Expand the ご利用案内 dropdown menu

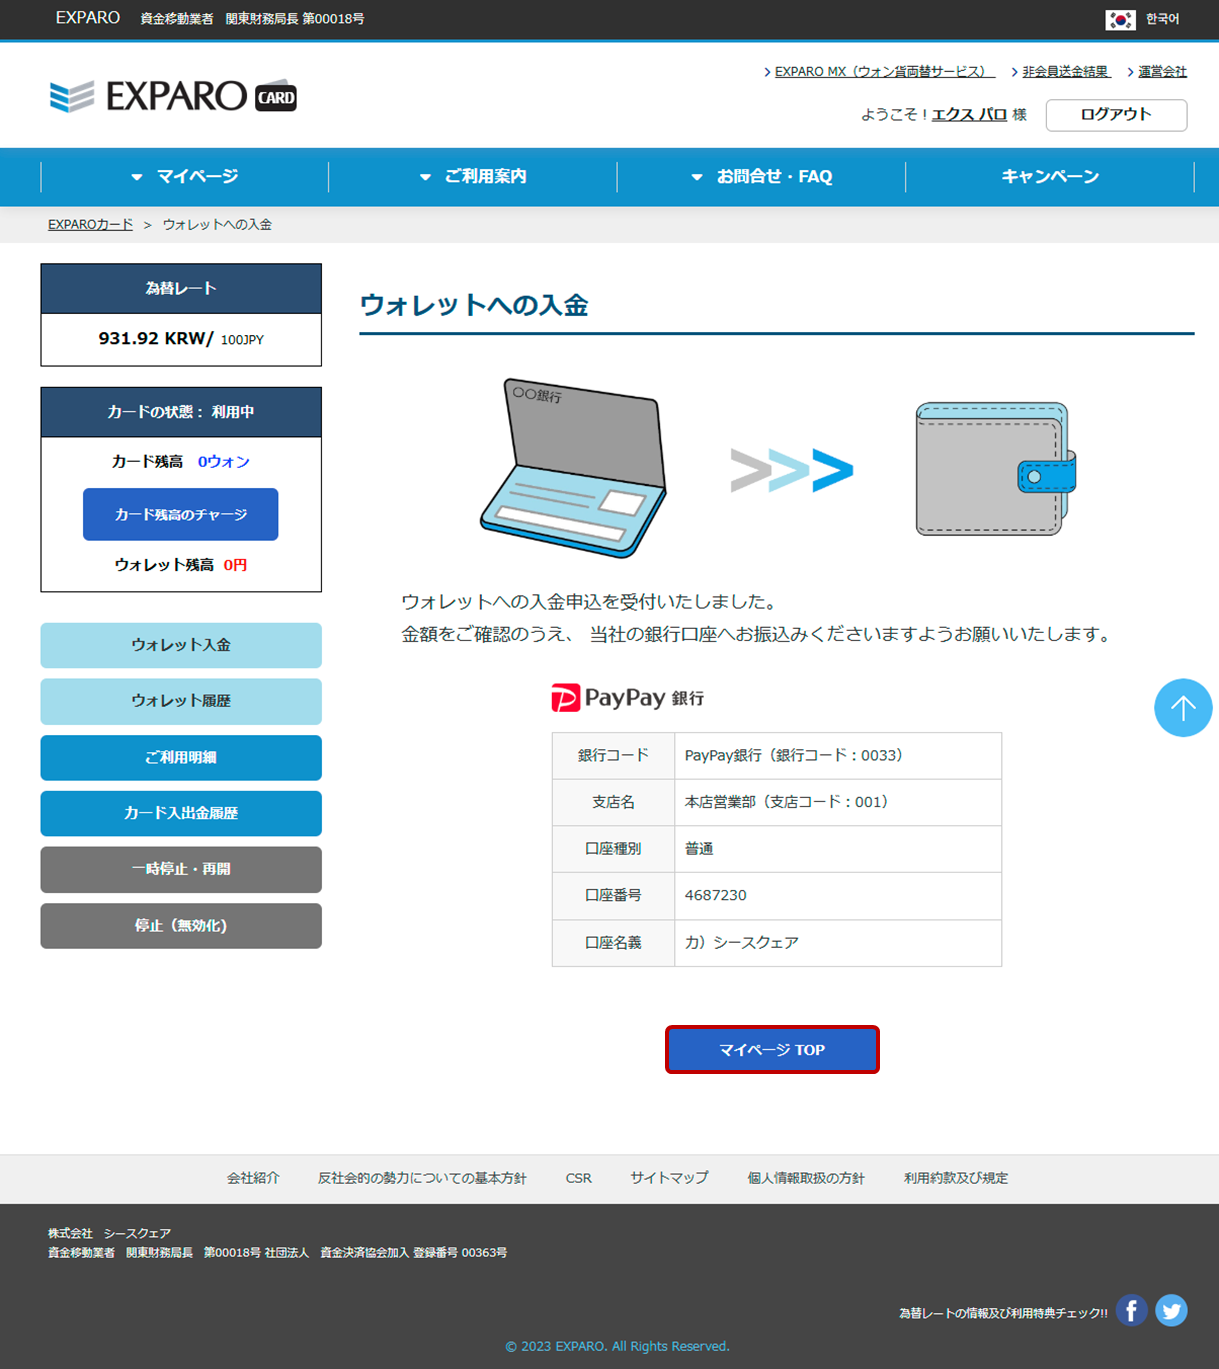point(473,177)
